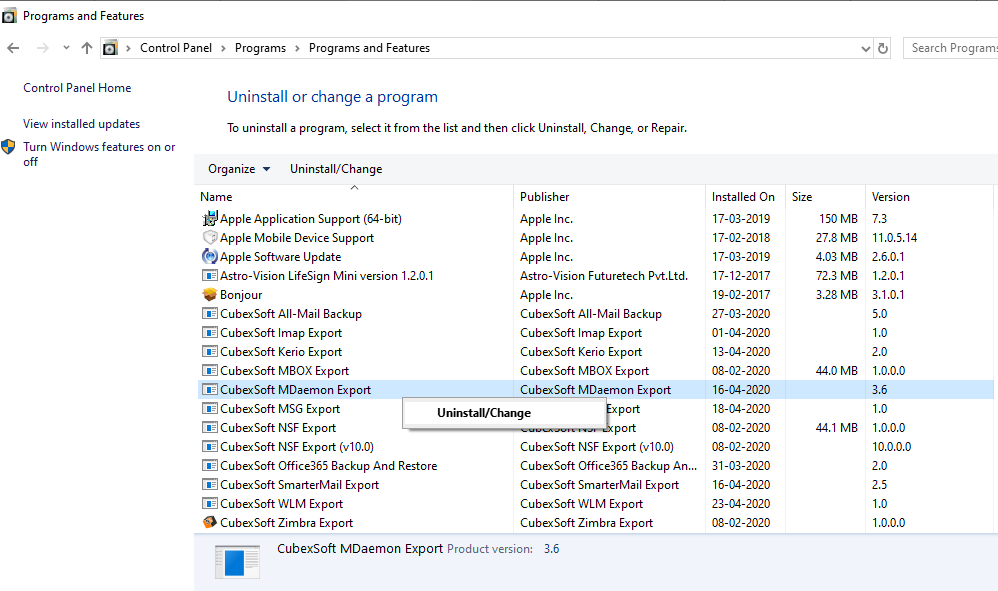Open the Organize dropdown menu
The width and height of the screenshot is (998, 591).
(x=239, y=169)
